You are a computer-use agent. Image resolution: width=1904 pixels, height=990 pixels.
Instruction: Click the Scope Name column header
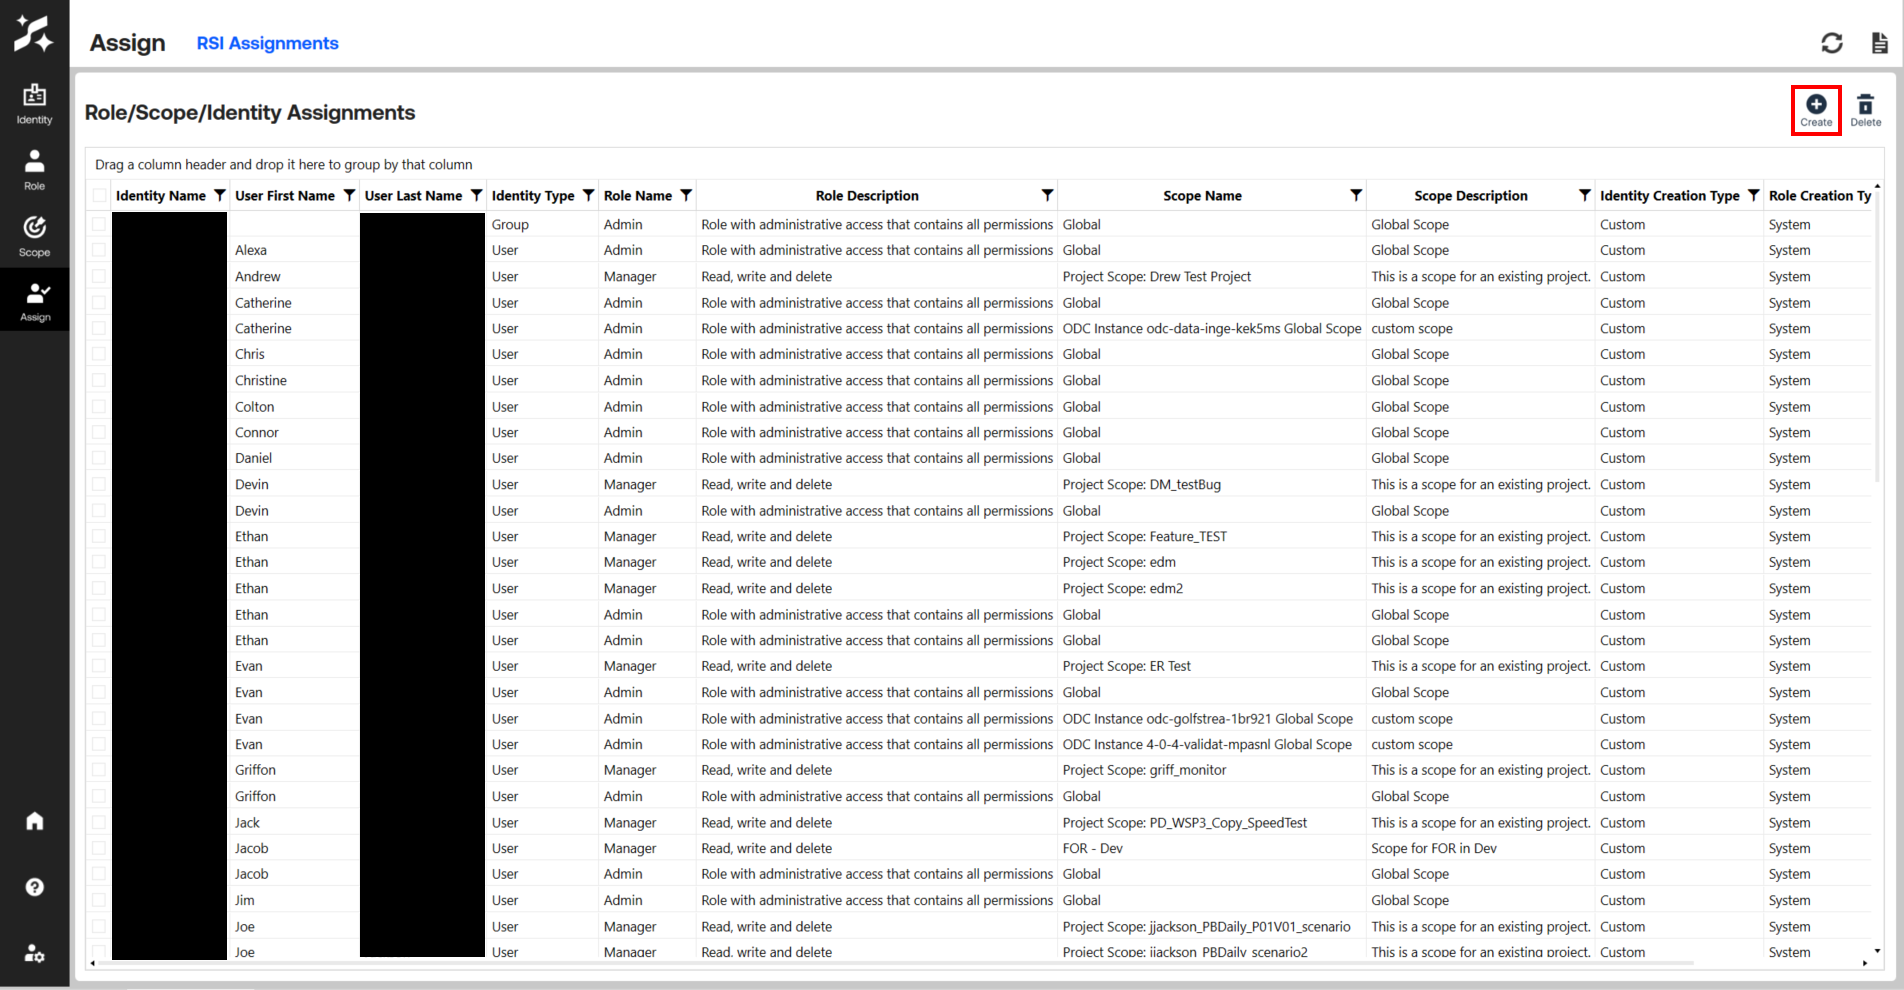1202,195
